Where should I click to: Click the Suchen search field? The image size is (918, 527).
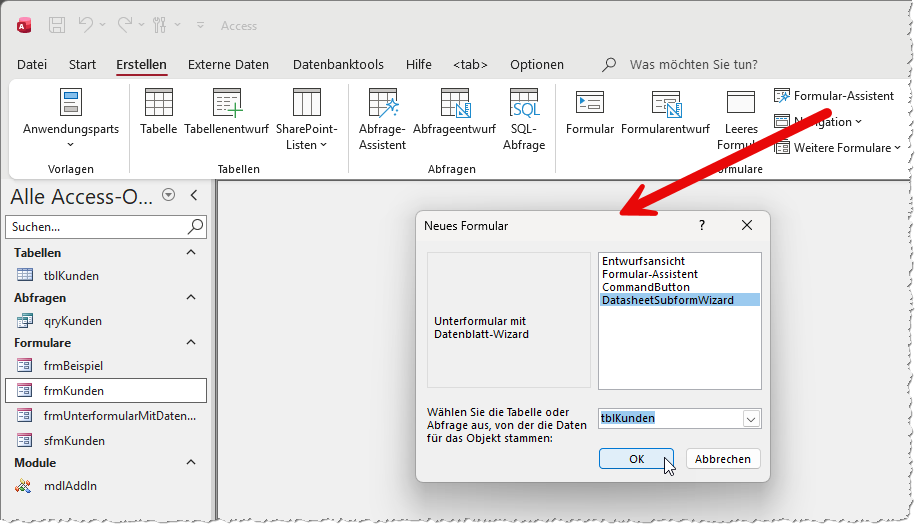(x=96, y=227)
